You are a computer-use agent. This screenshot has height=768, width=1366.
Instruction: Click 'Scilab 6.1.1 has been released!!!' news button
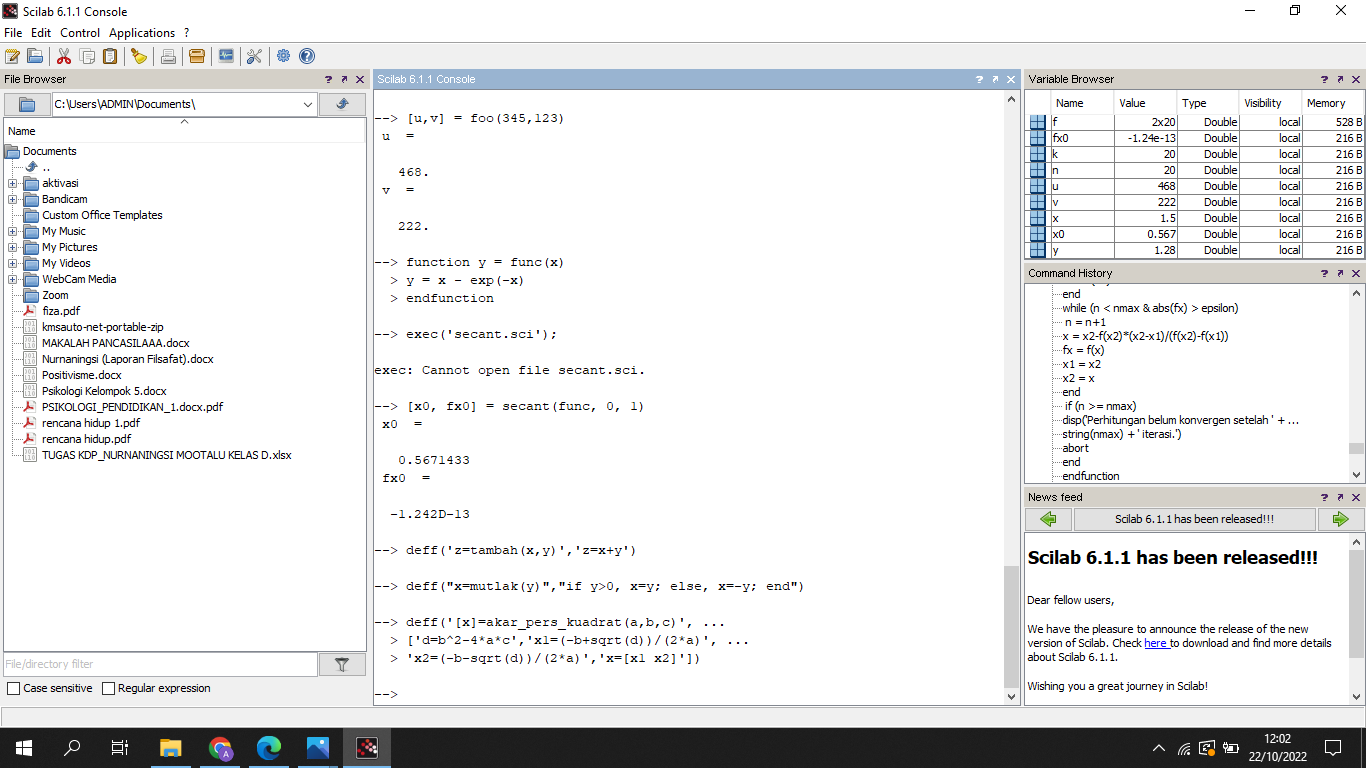pos(1194,519)
